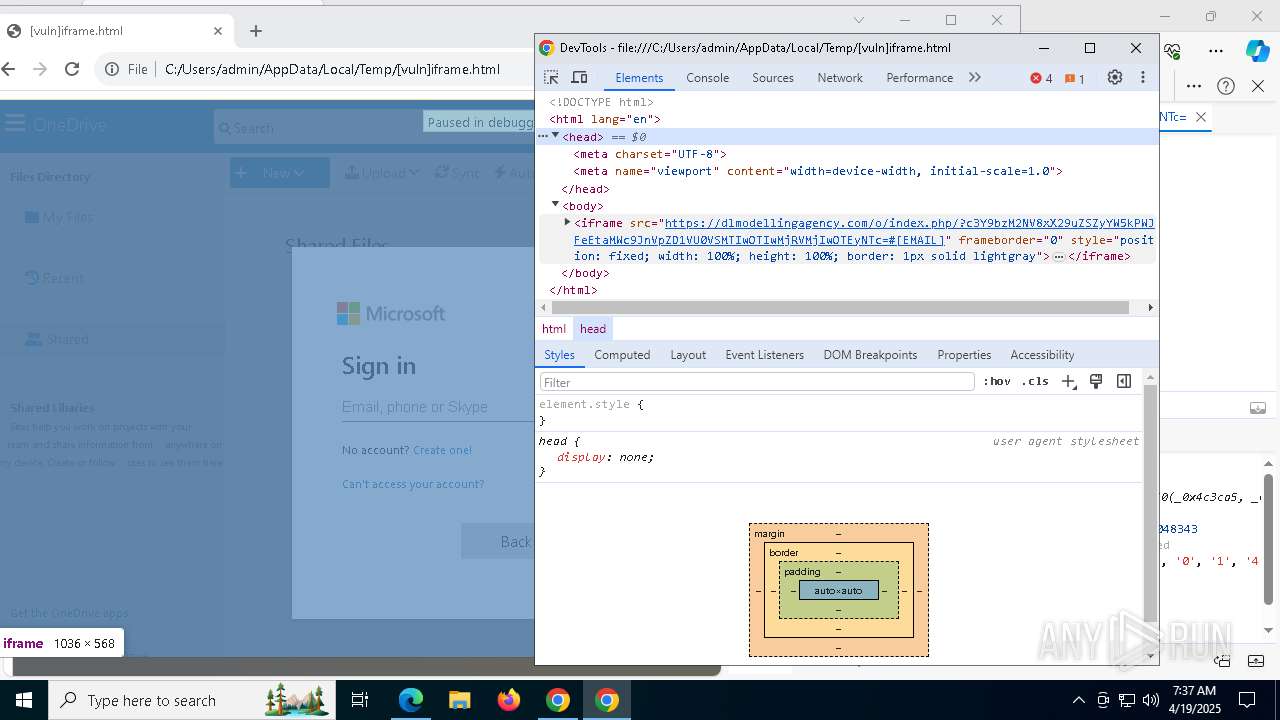Open the Computed pane tab
Viewport: 1280px width, 720px height.
(622, 355)
